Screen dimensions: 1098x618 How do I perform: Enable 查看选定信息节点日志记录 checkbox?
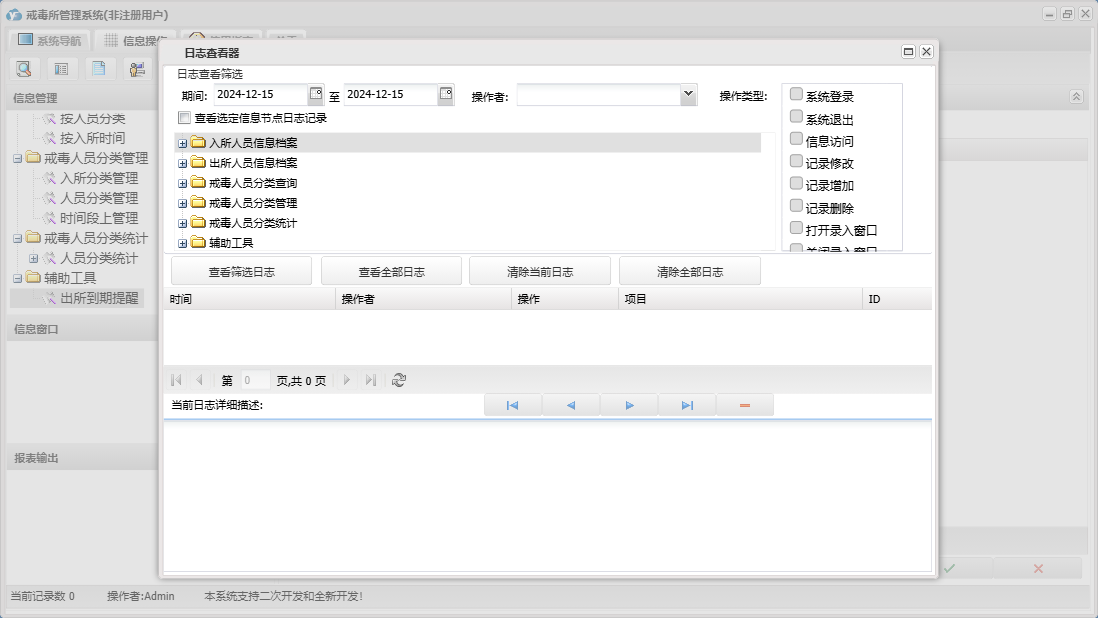[x=184, y=118]
